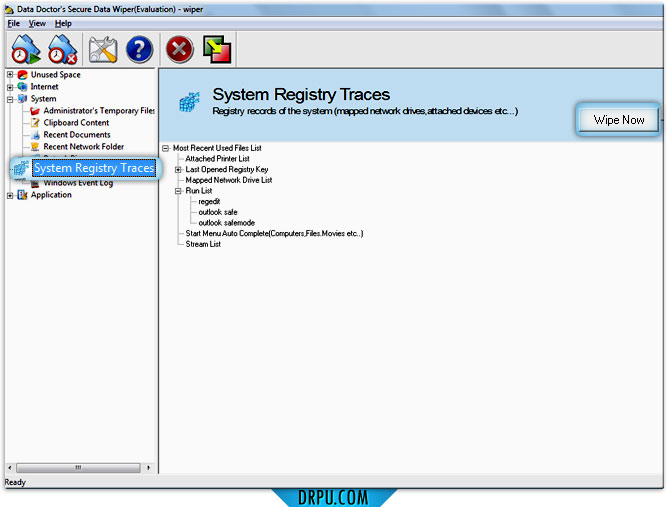Image resolution: width=667 pixels, height=507 pixels.
Task: Click the Wipe Now button
Action: click(619, 120)
